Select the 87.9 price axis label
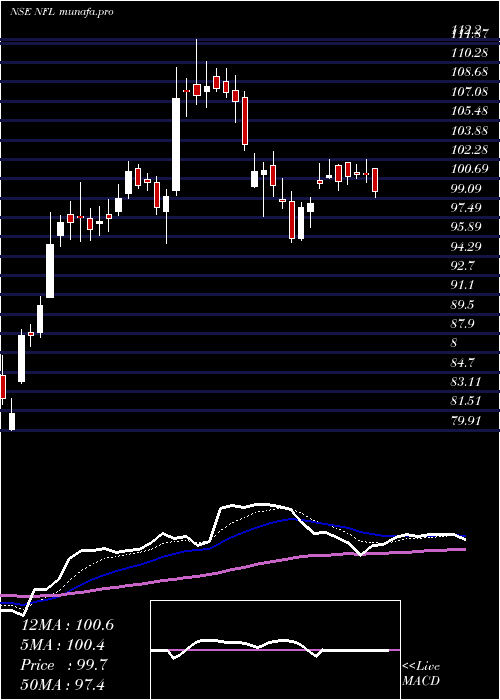The width and height of the screenshot is (500, 700). pos(463,324)
